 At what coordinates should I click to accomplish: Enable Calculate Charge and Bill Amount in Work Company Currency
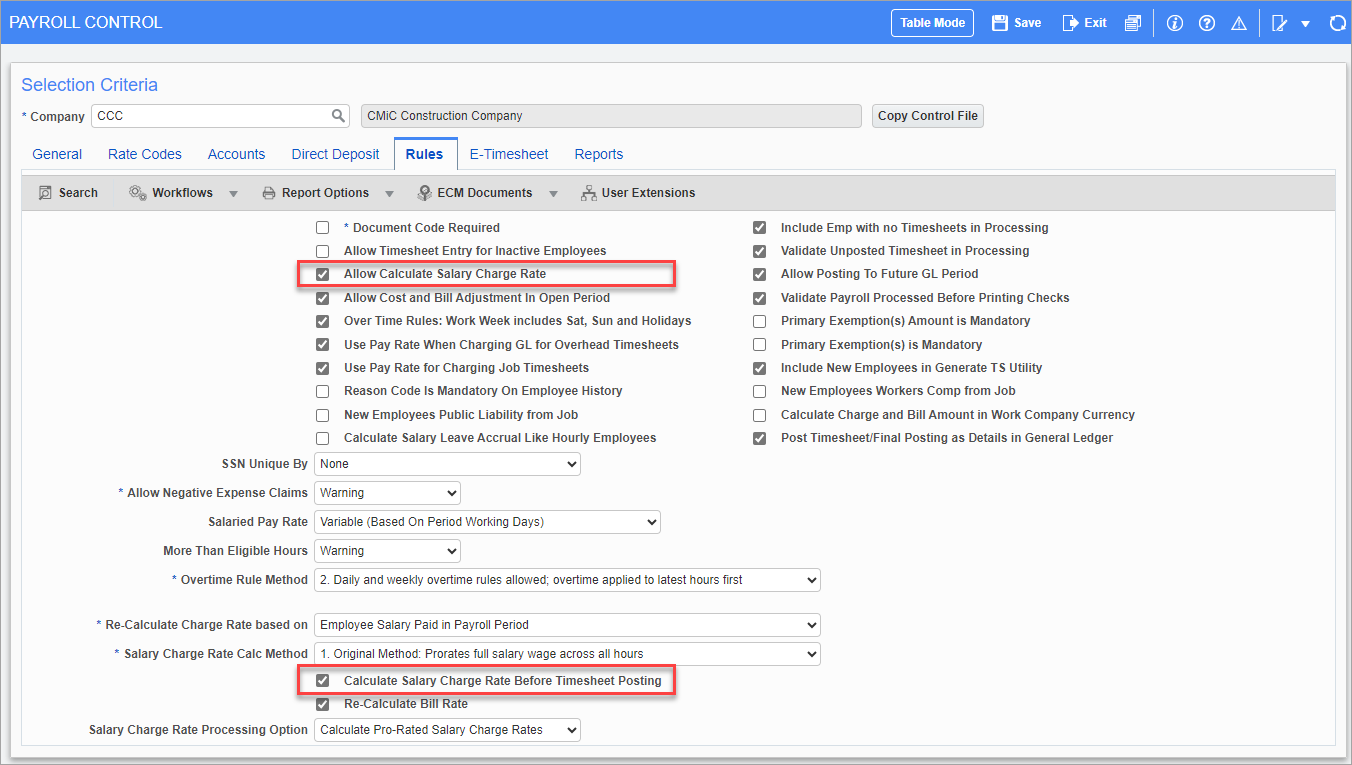(x=760, y=415)
